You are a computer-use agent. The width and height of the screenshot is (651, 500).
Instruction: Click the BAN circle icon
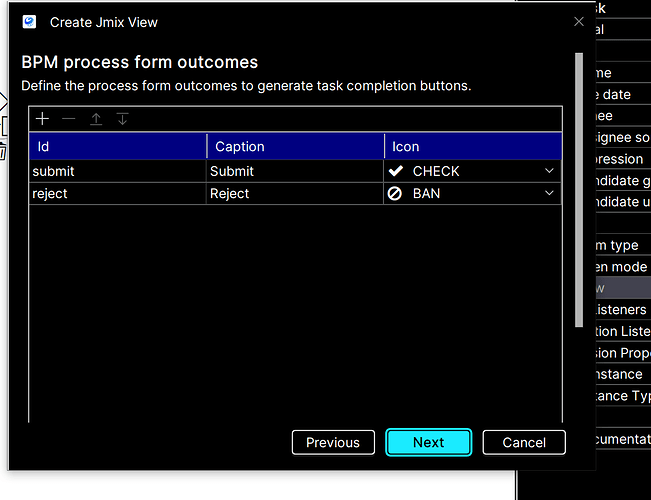pos(394,193)
